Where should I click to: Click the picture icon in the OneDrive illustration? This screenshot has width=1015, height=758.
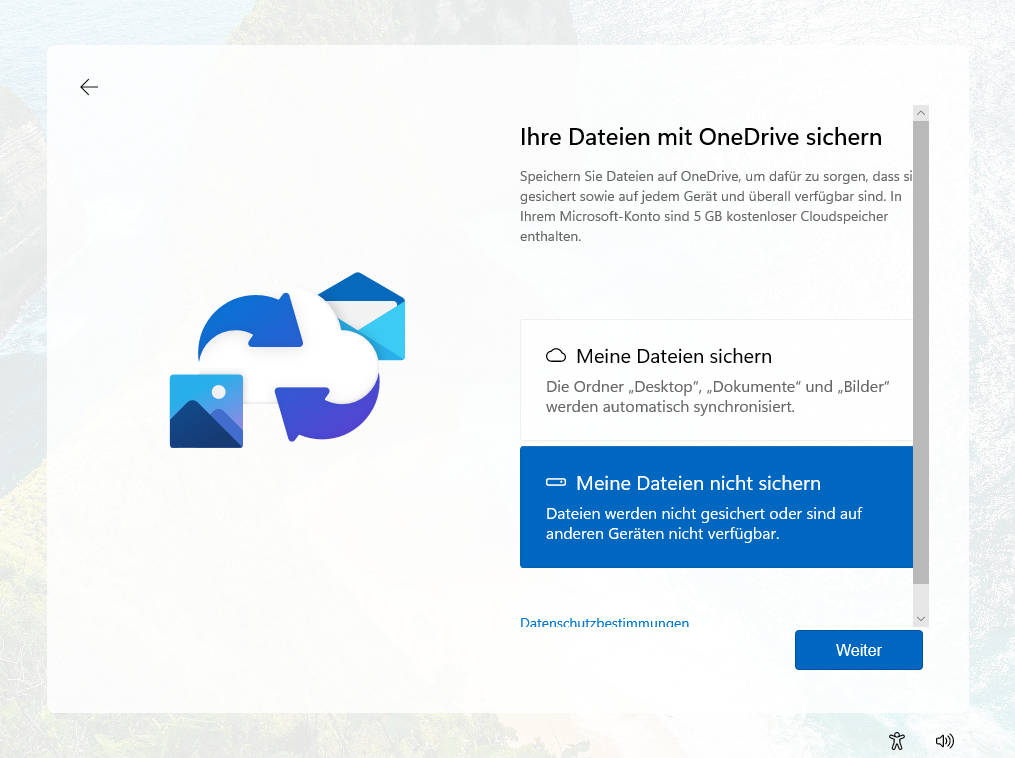coord(206,411)
